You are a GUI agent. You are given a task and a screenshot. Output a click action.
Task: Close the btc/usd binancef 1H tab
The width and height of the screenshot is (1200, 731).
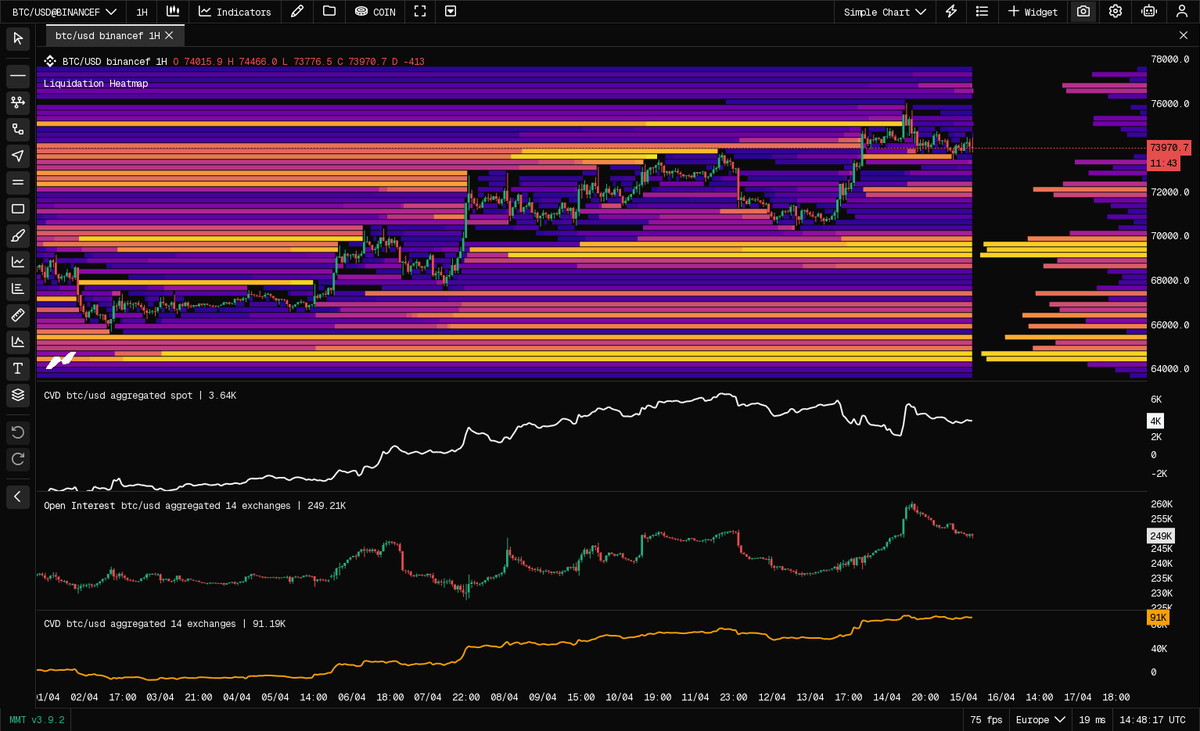point(169,35)
